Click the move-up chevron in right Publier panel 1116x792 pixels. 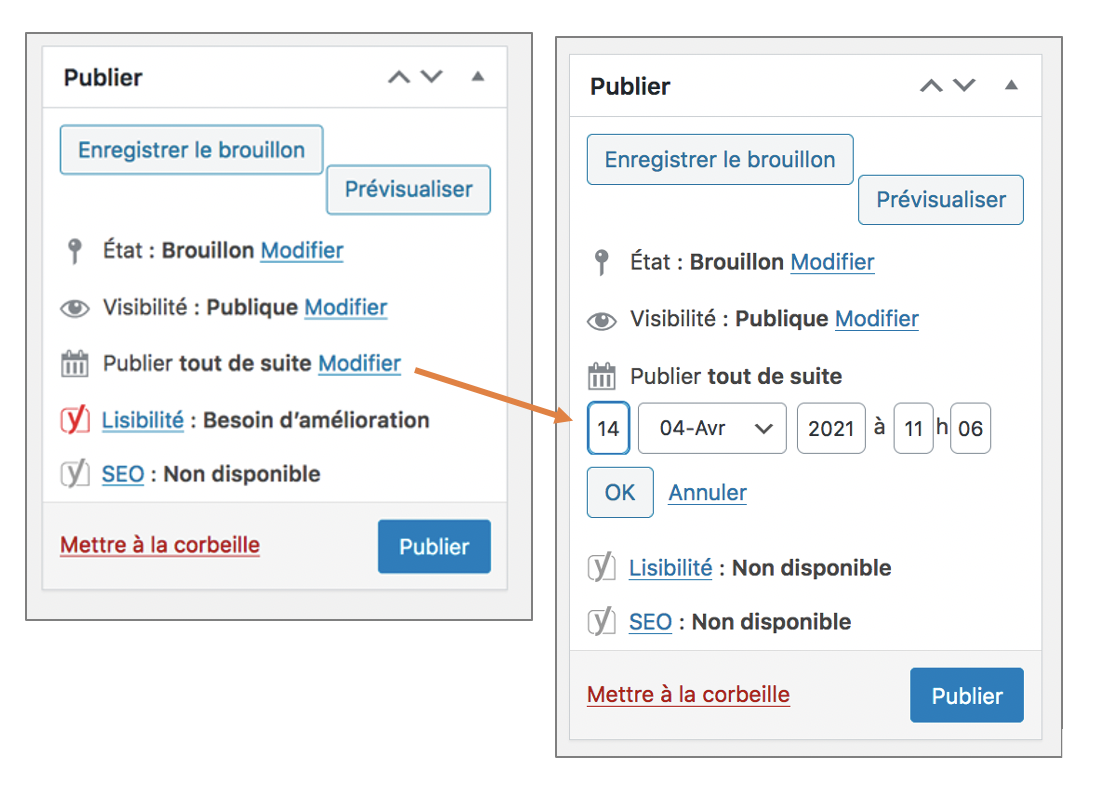[931, 86]
